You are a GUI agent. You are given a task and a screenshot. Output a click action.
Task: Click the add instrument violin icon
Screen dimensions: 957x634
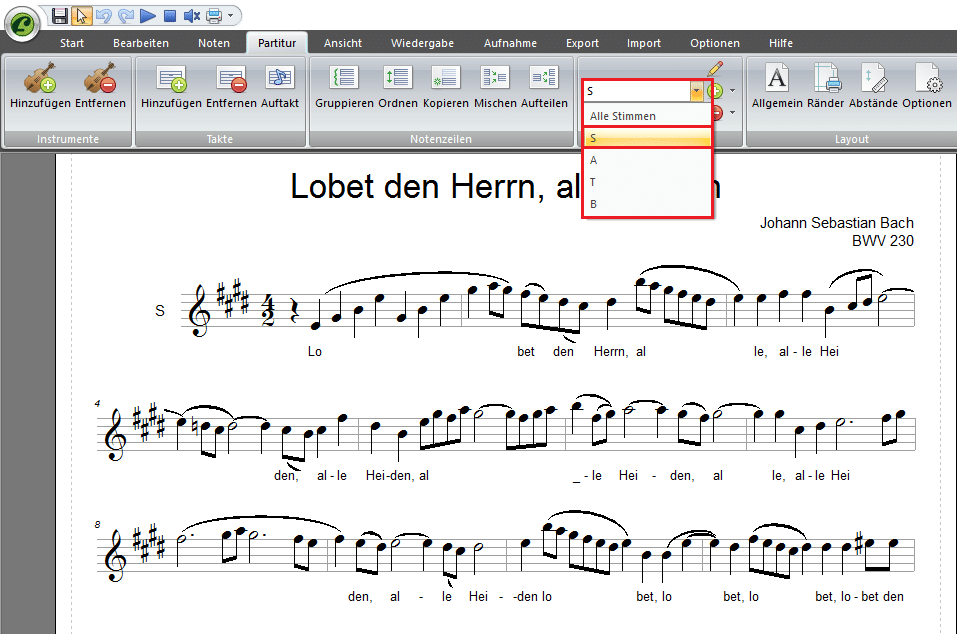(x=39, y=78)
